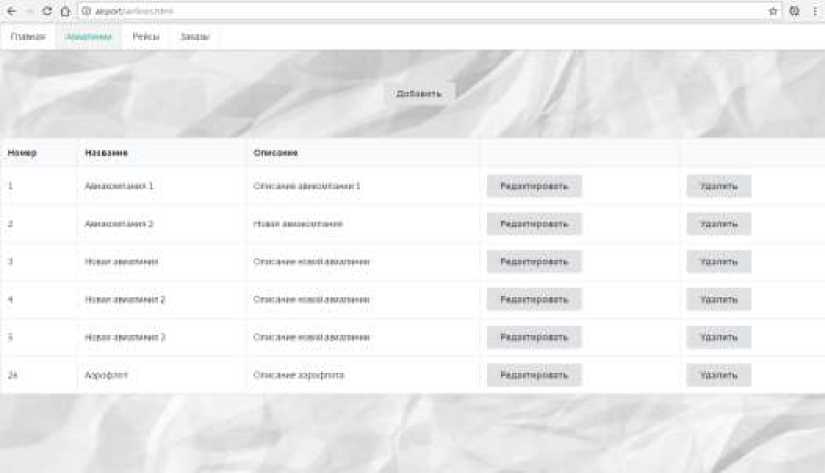This screenshot has width=825, height=473.
Task: Select the Авиалинии tab
Action: click(x=88, y=37)
